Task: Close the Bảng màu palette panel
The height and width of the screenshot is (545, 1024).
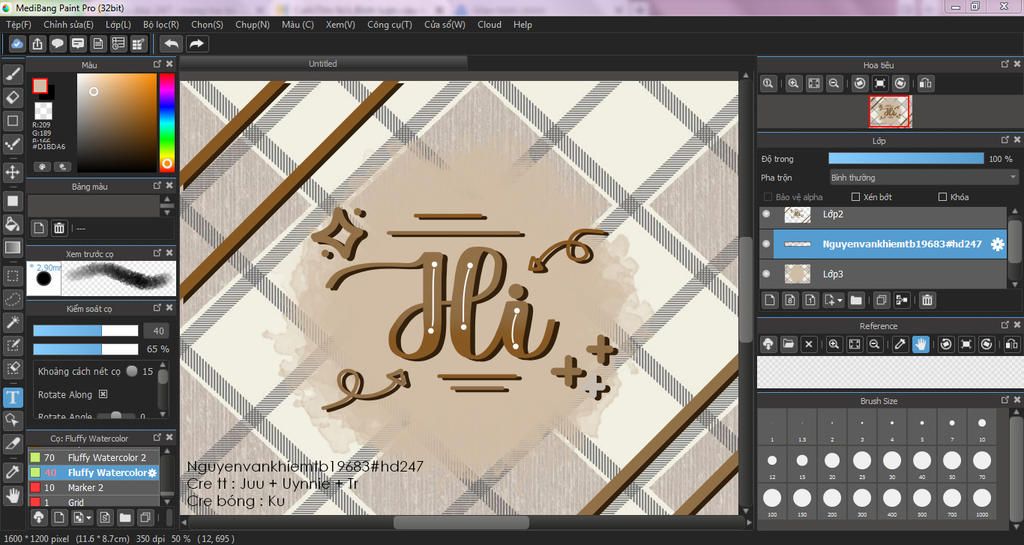Action: coord(169,186)
